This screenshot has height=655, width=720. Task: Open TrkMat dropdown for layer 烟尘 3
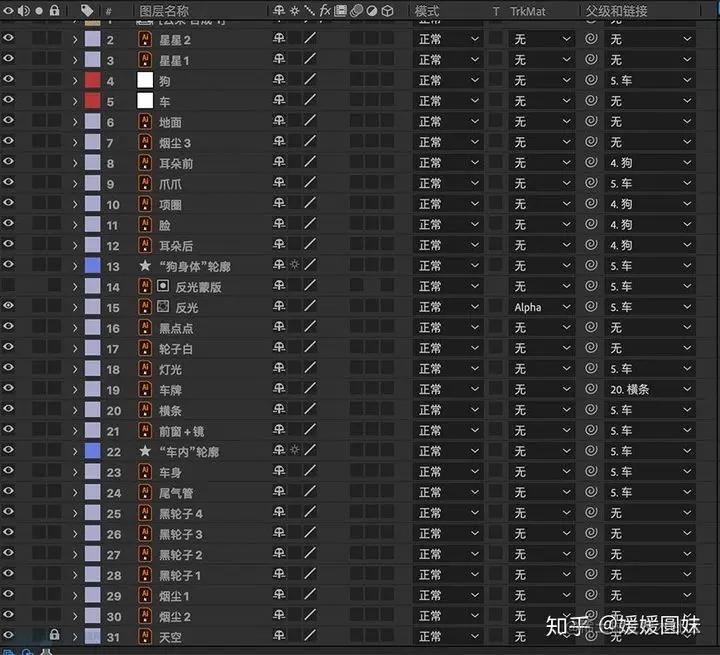pyautogui.click(x=541, y=142)
